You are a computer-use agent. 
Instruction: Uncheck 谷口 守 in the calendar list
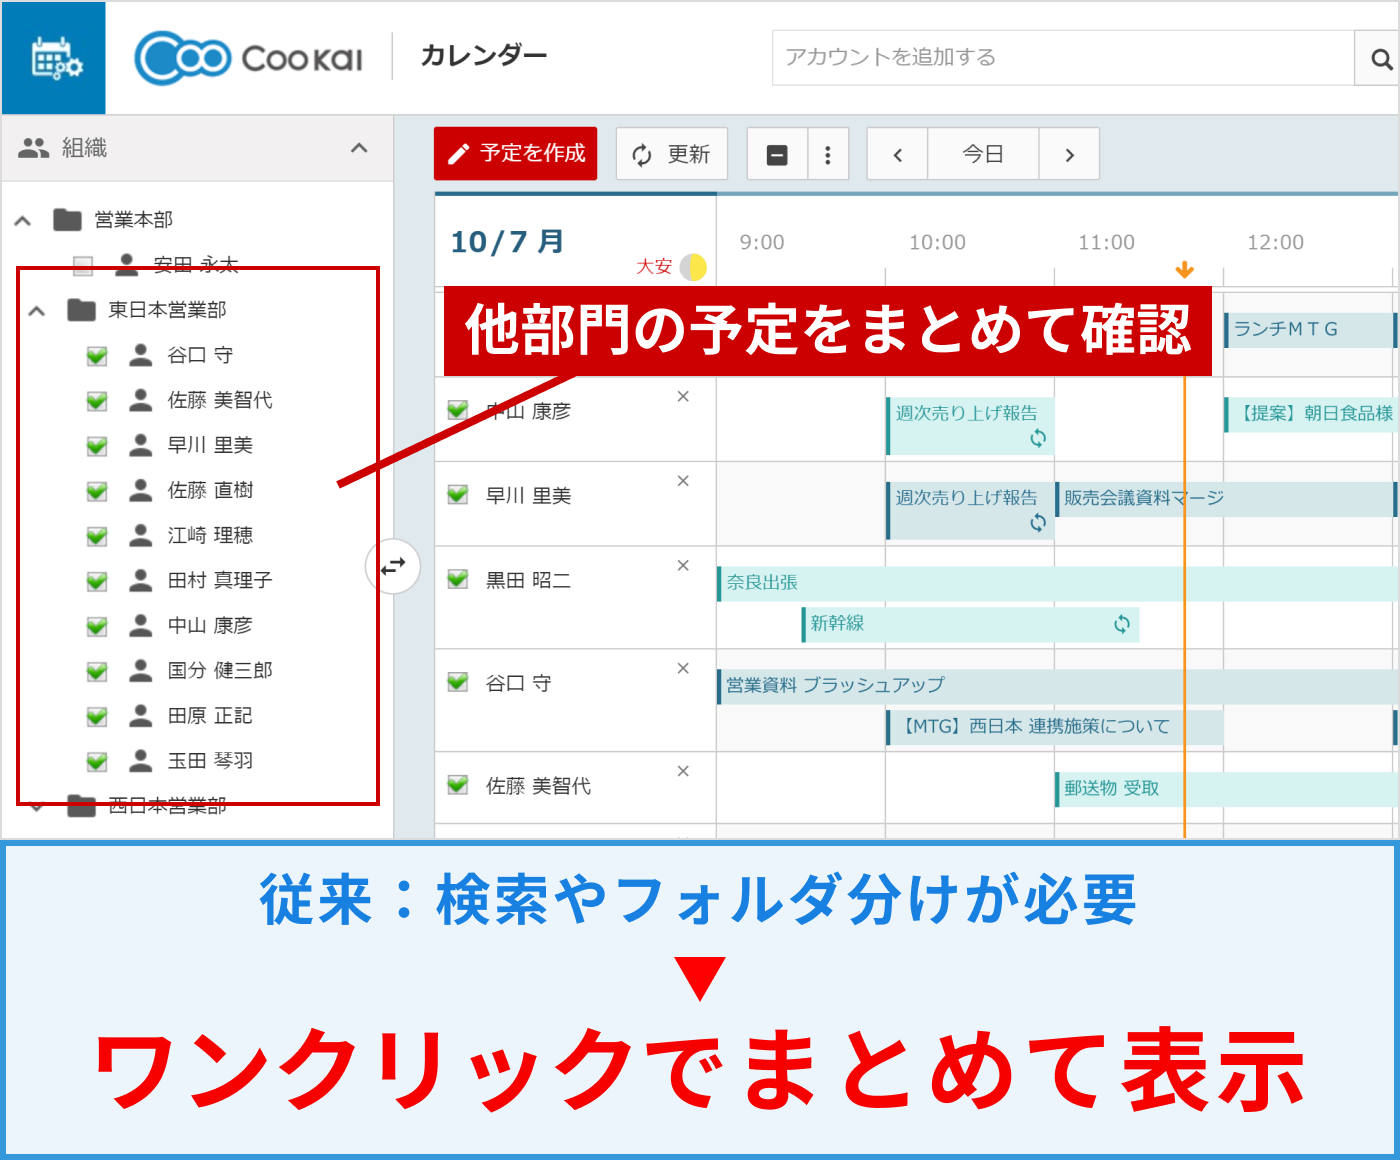coord(458,682)
